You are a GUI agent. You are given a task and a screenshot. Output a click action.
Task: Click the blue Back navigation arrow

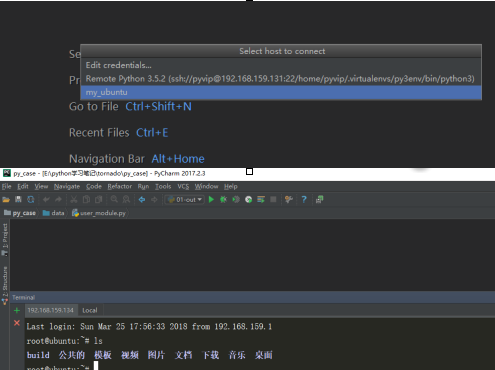click(x=142, y=199)
